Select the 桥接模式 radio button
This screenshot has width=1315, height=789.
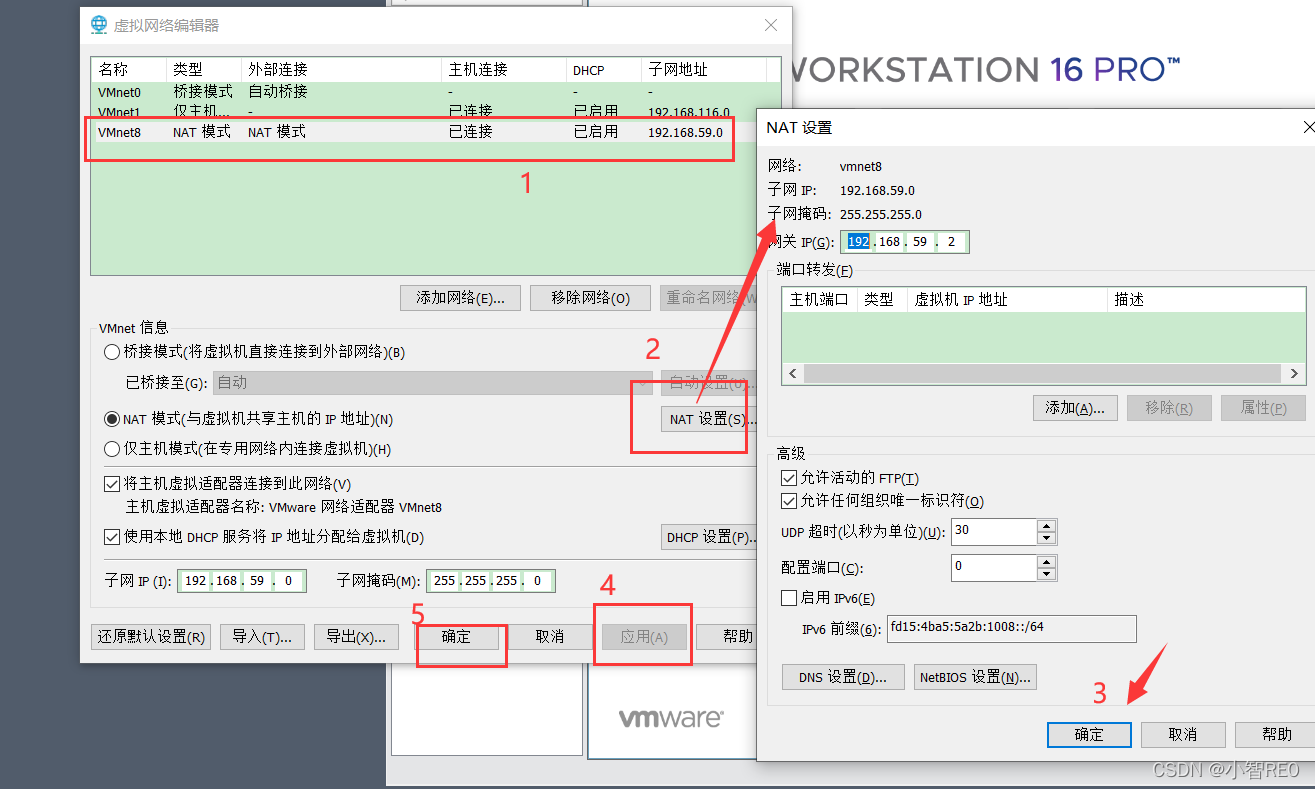point(112,352)
